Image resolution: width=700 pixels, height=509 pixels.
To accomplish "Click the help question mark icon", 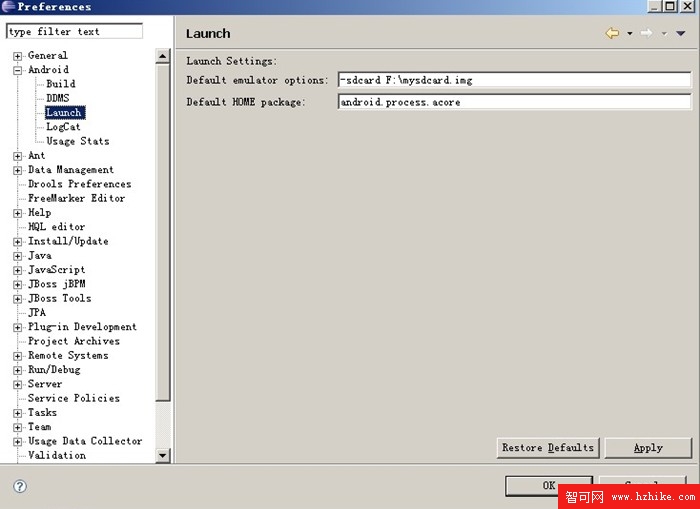I will [20, 486].
